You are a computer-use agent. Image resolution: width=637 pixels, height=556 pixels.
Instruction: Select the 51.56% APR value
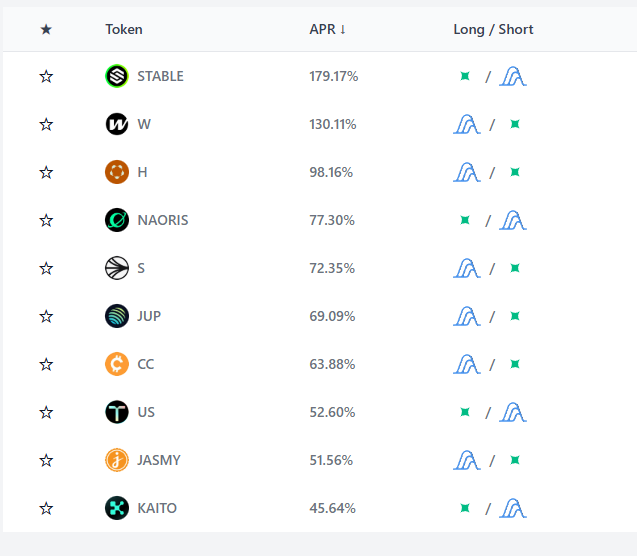pyautogui.click(x=331, y=460)
